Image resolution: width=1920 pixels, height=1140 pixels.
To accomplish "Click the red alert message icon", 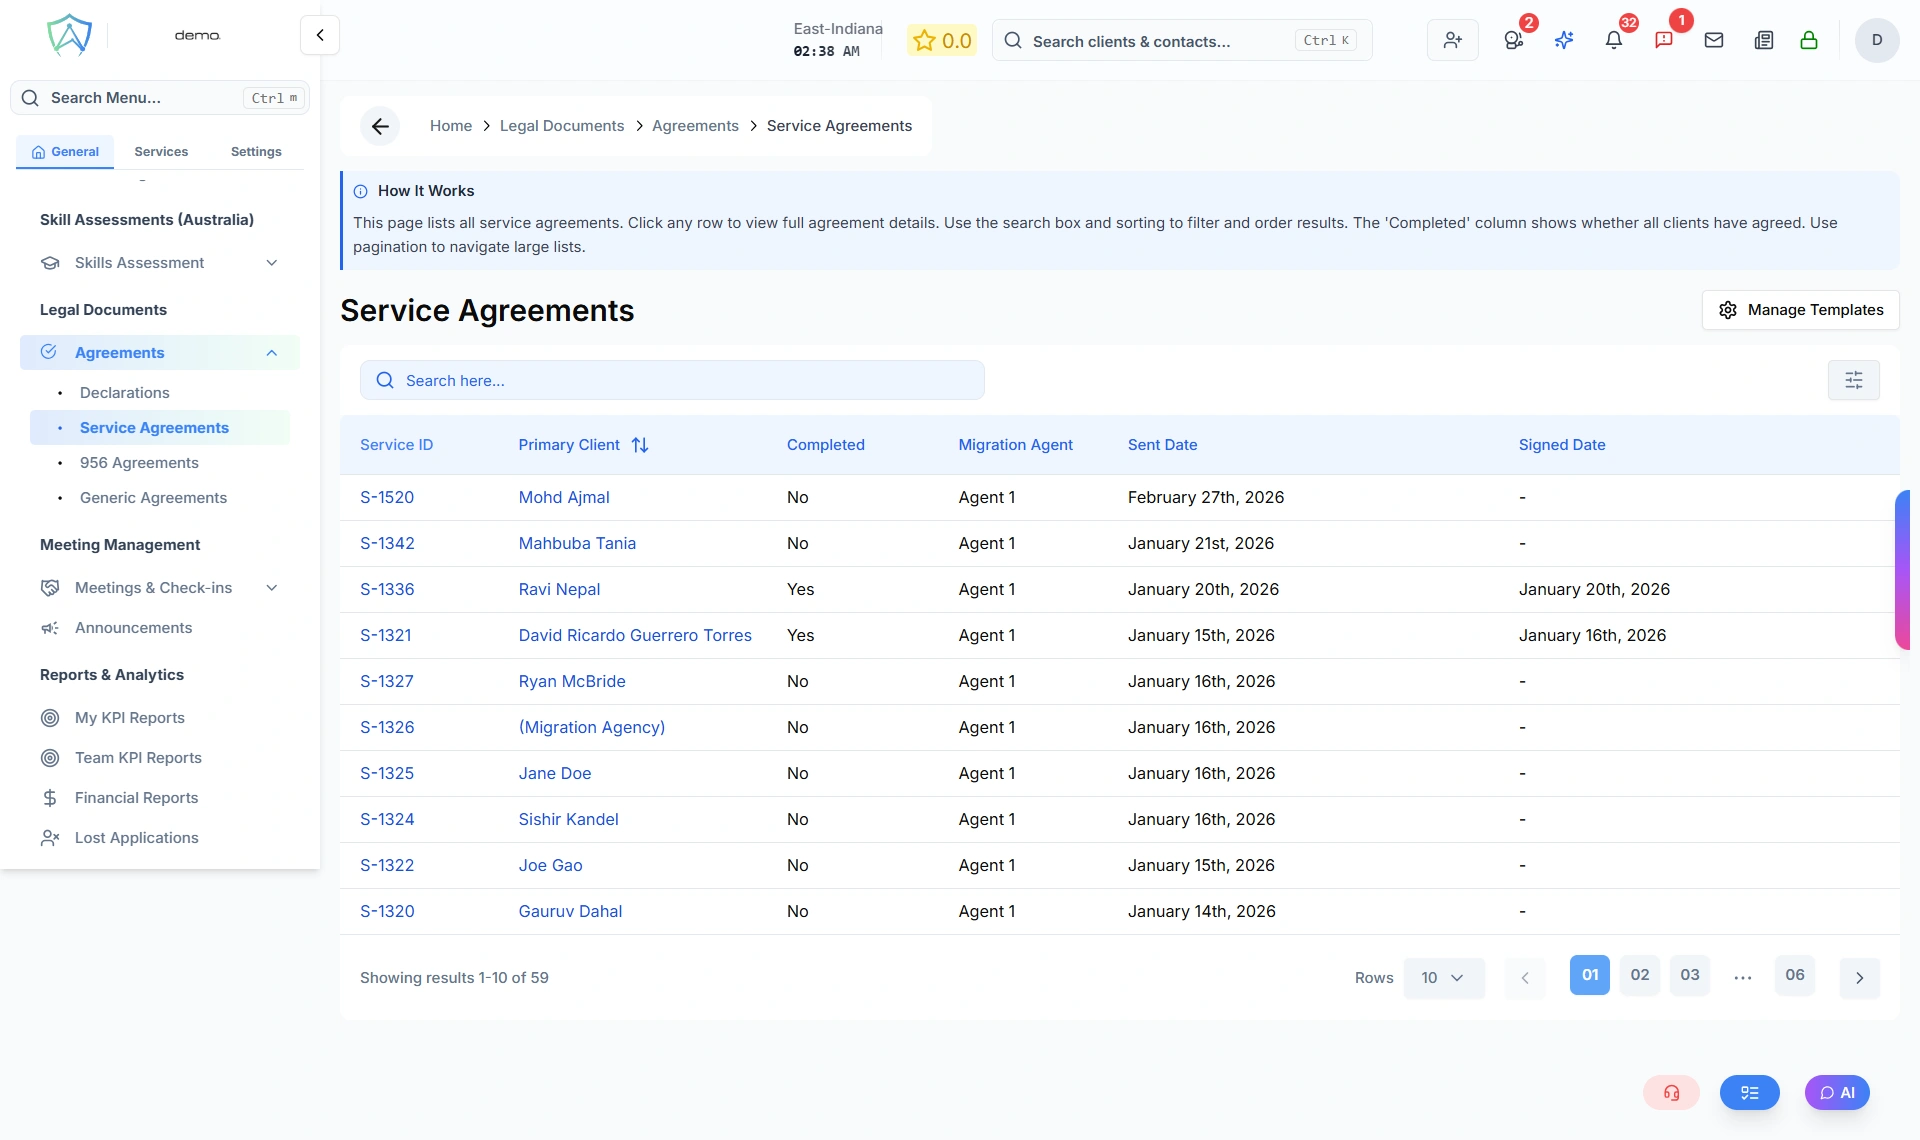I will coord(1664,40).
